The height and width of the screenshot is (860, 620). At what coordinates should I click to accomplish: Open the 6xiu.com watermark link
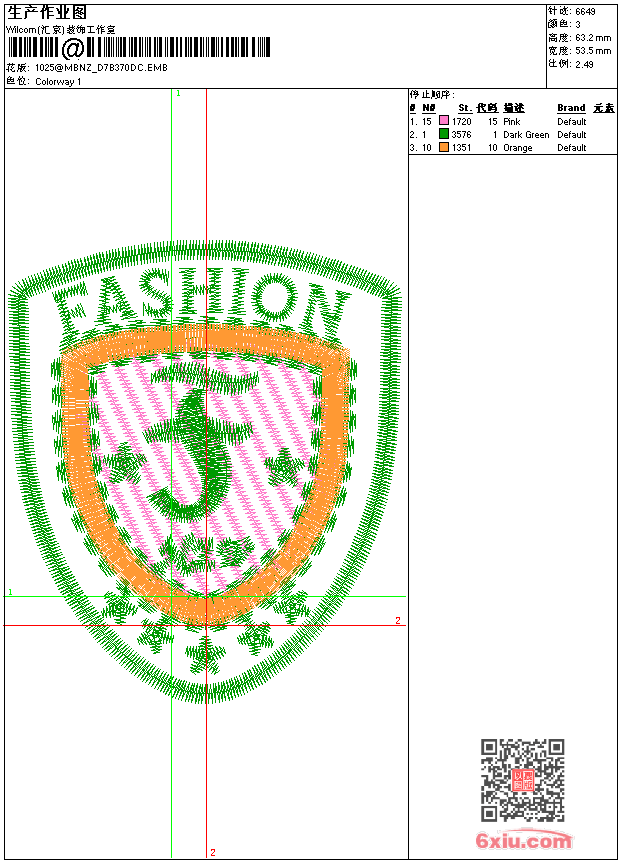pyautogui.click(x=523, y=841)
